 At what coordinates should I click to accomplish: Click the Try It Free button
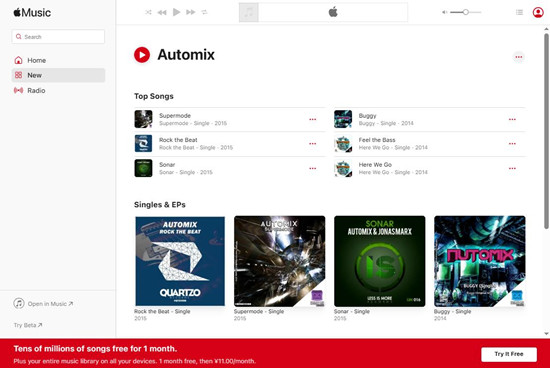coord(509,354)
